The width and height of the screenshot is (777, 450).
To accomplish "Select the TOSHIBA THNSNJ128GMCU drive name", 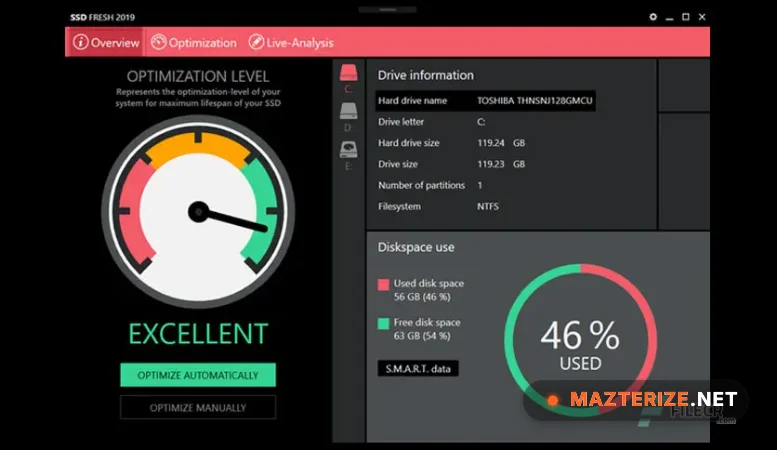I will [x=535, y=101].
